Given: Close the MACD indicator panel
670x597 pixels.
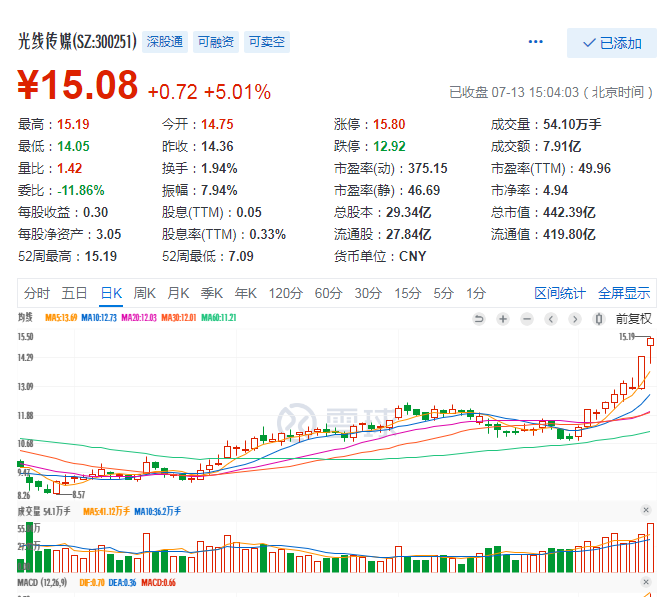Looking at the screenshot, I should pos(645,582).
